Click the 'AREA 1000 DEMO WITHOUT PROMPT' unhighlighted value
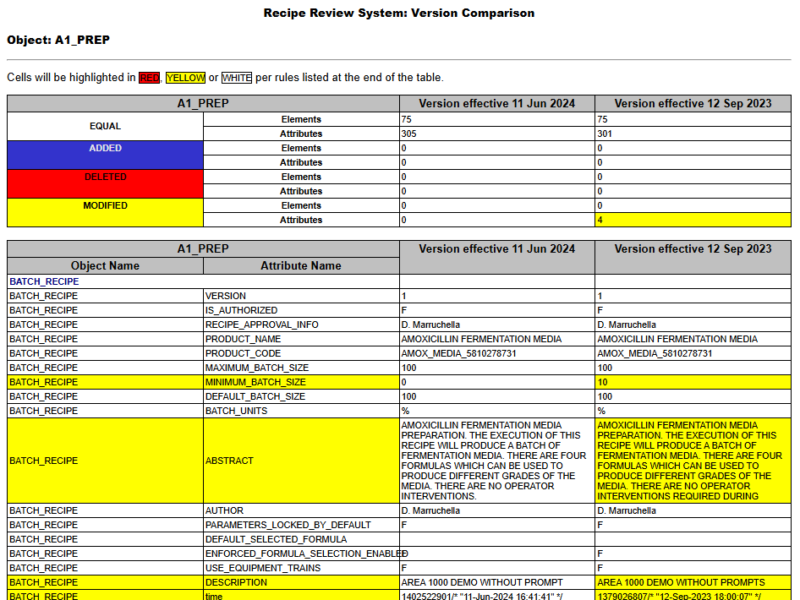 pos(497,582)
